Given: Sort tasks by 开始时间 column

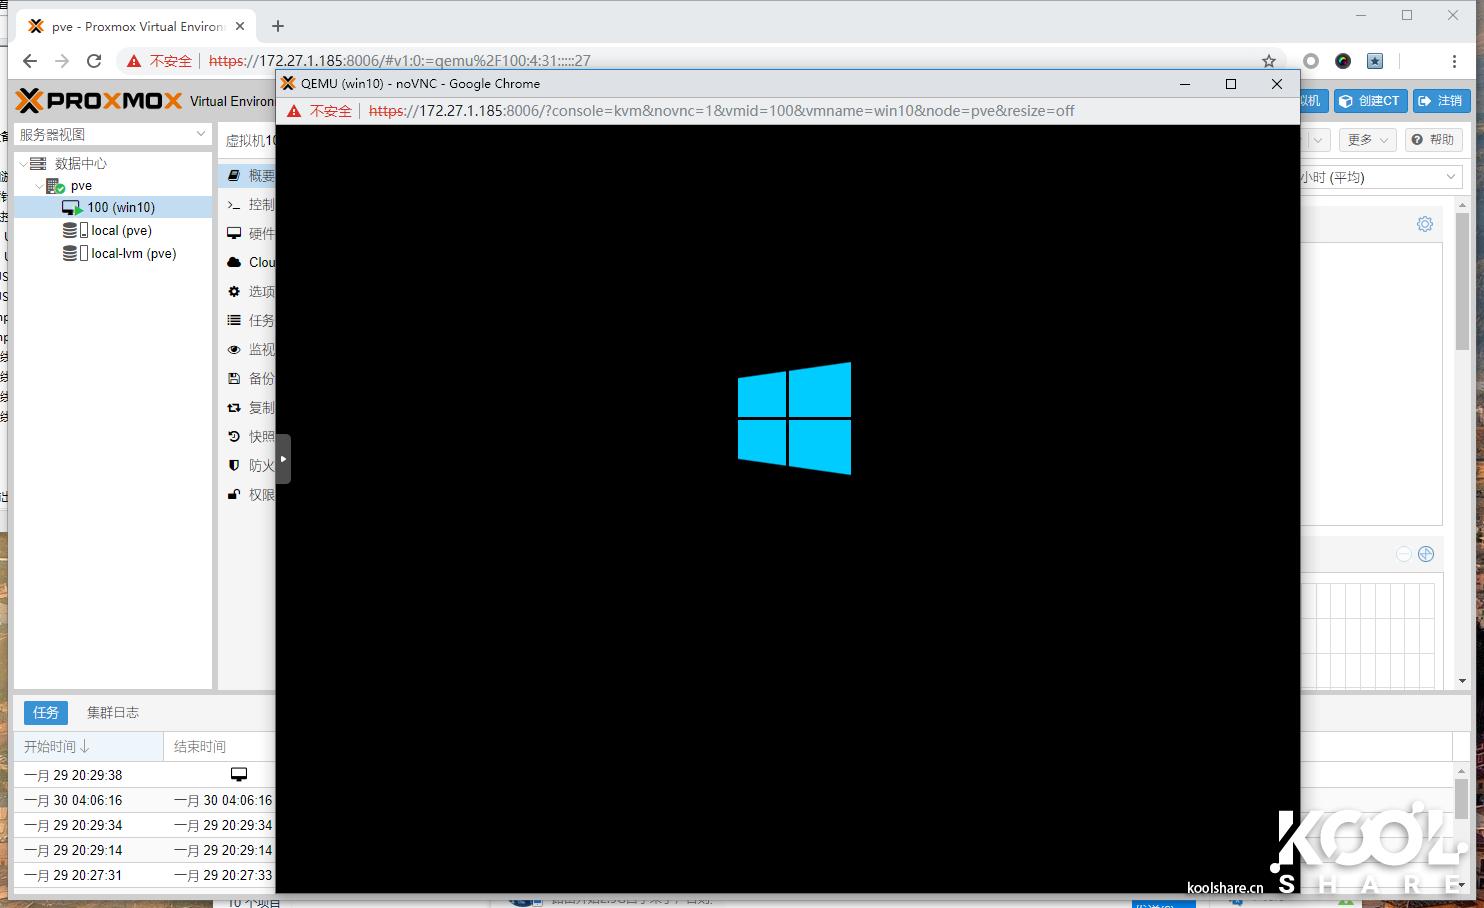Looking at the screenshot, I should coord(88,746).
